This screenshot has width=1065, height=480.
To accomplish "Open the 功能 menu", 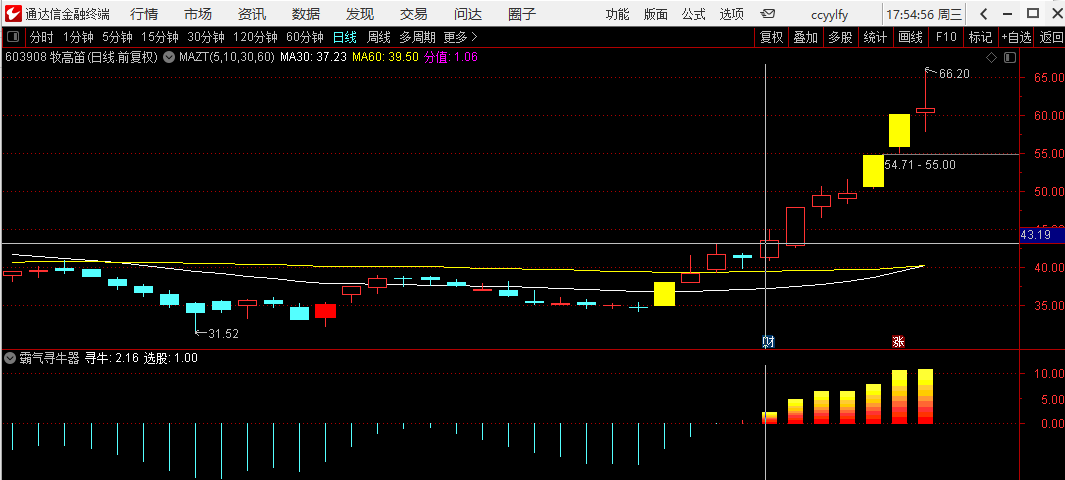I will (x=617, y=14).
